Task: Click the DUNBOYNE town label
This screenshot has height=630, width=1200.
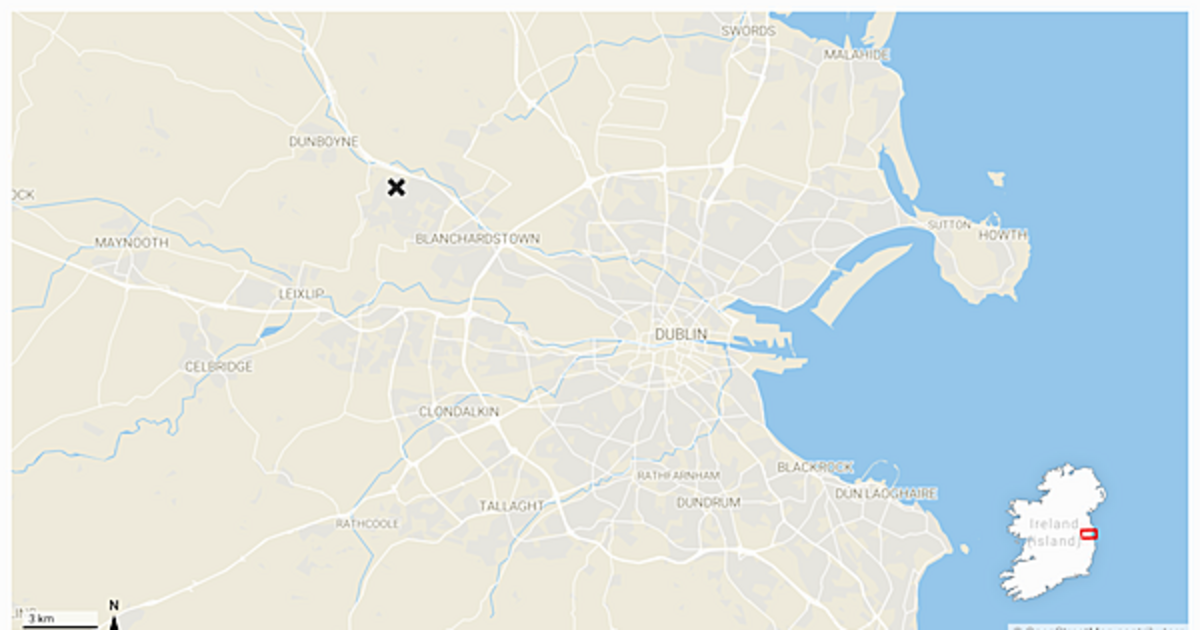Action: point(323,142)
